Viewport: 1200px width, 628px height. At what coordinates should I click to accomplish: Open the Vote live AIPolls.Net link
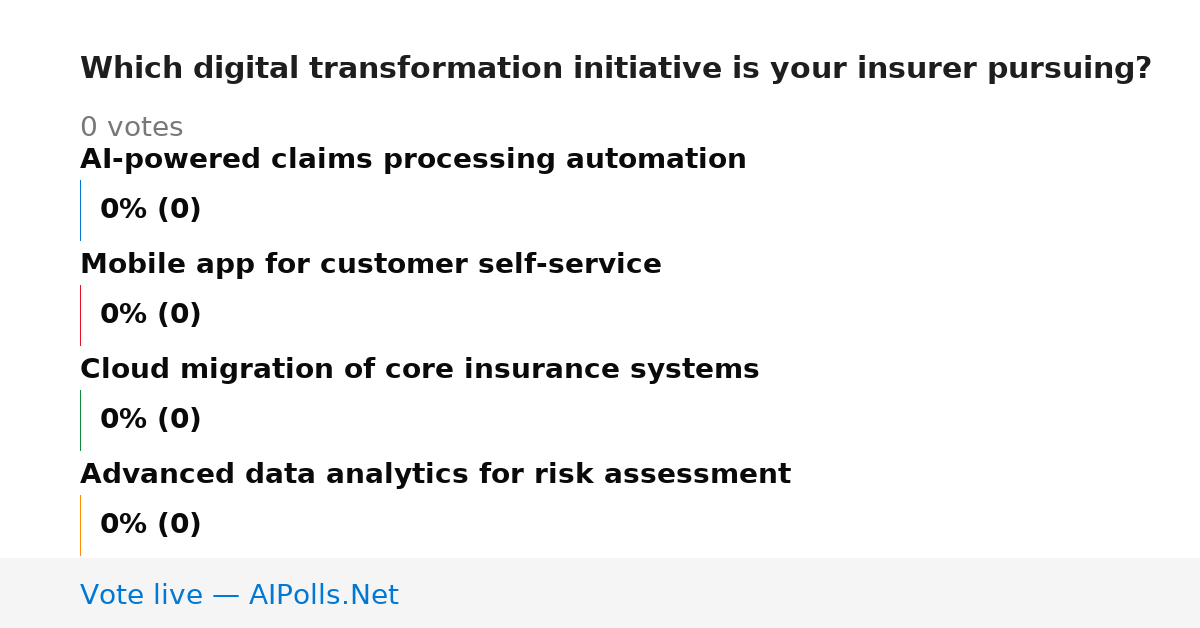(x=239, y=595)
